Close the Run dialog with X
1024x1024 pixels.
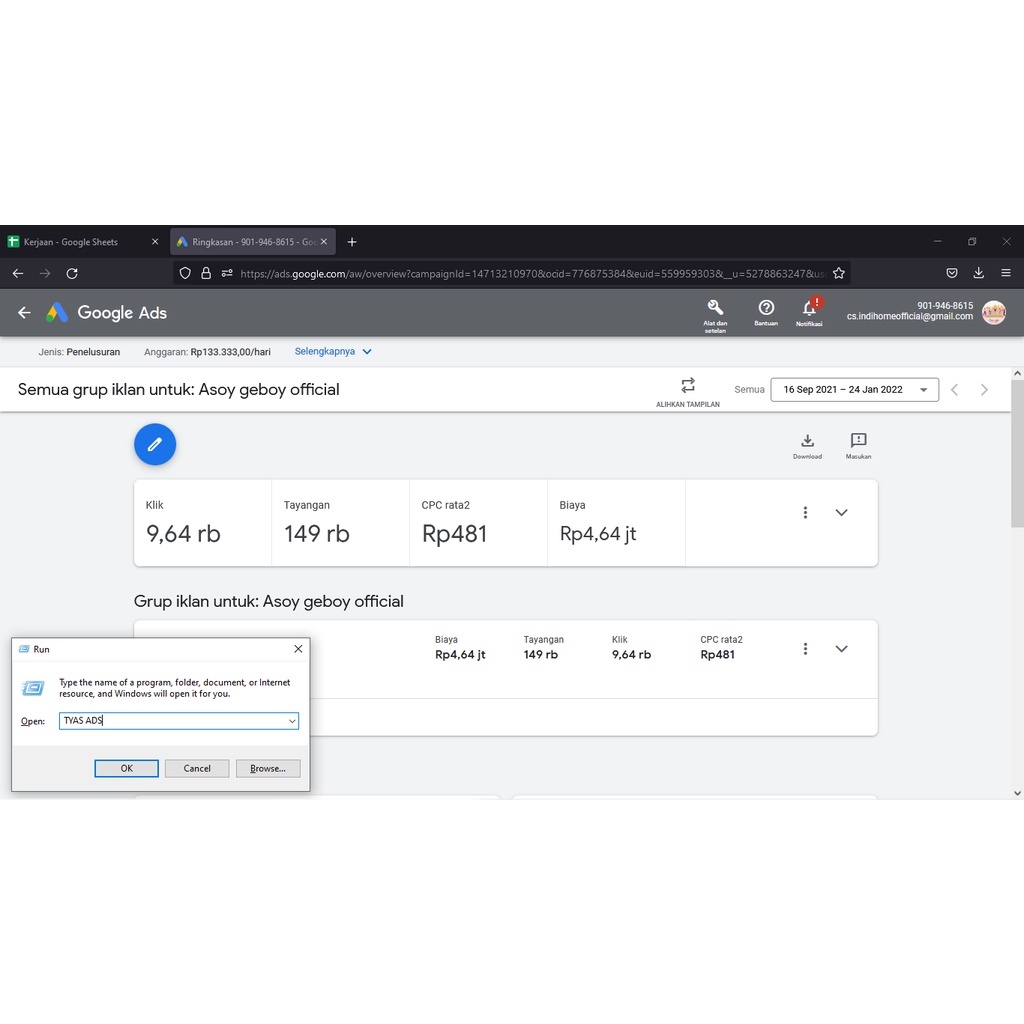point(298,649)
